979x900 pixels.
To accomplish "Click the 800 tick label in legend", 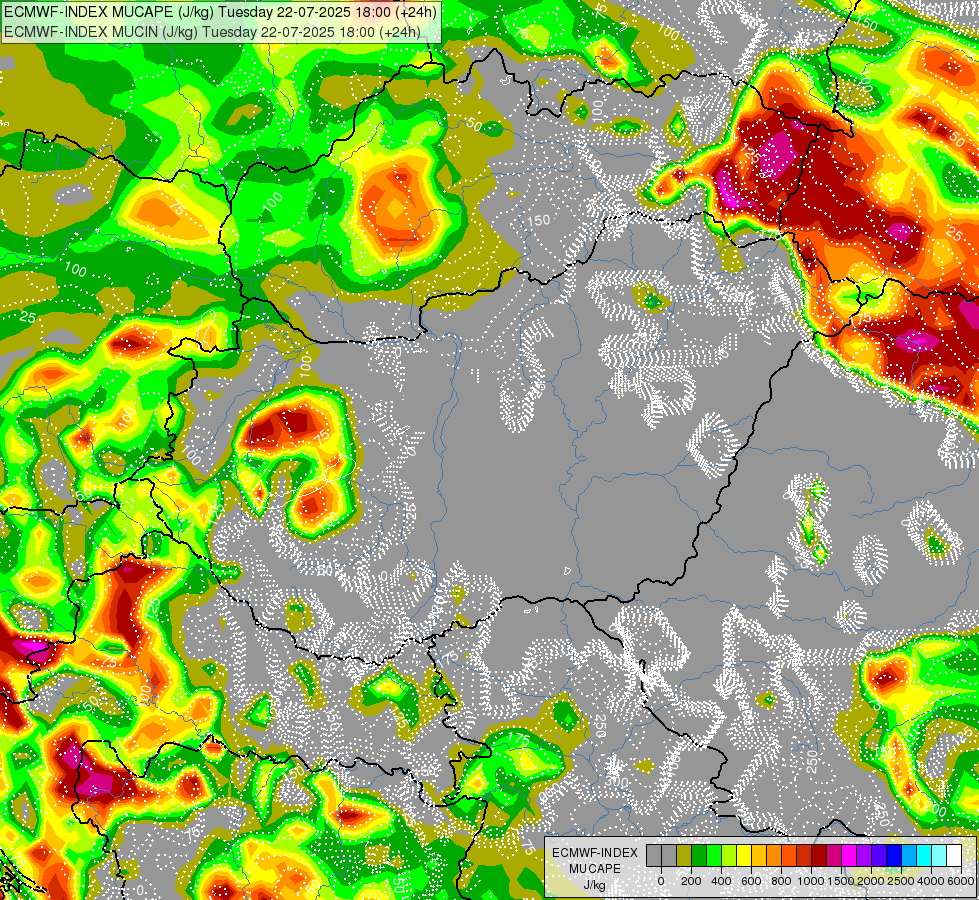I will 781,881.
